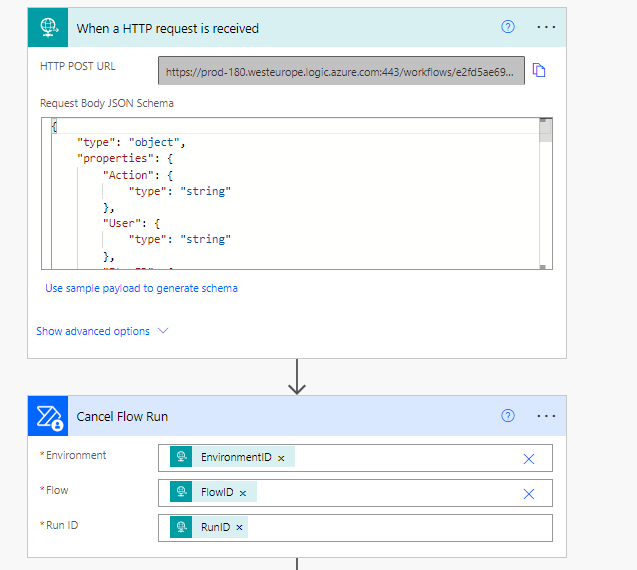The width and height of the screenshot is (637, 570).
Task: Open the HTTP trigger ellipsis menu
Action: [x=545, y=27]
